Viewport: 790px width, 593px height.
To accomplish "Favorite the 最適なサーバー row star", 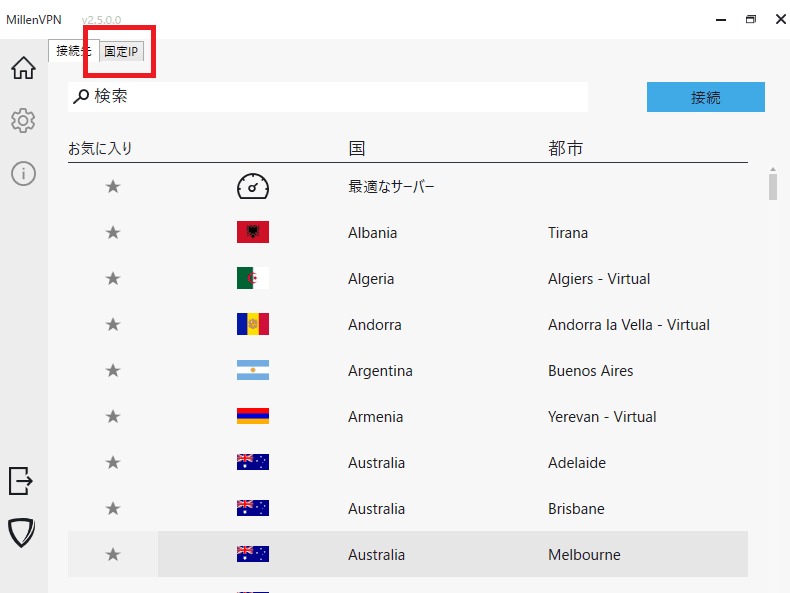I will (113, 186).
